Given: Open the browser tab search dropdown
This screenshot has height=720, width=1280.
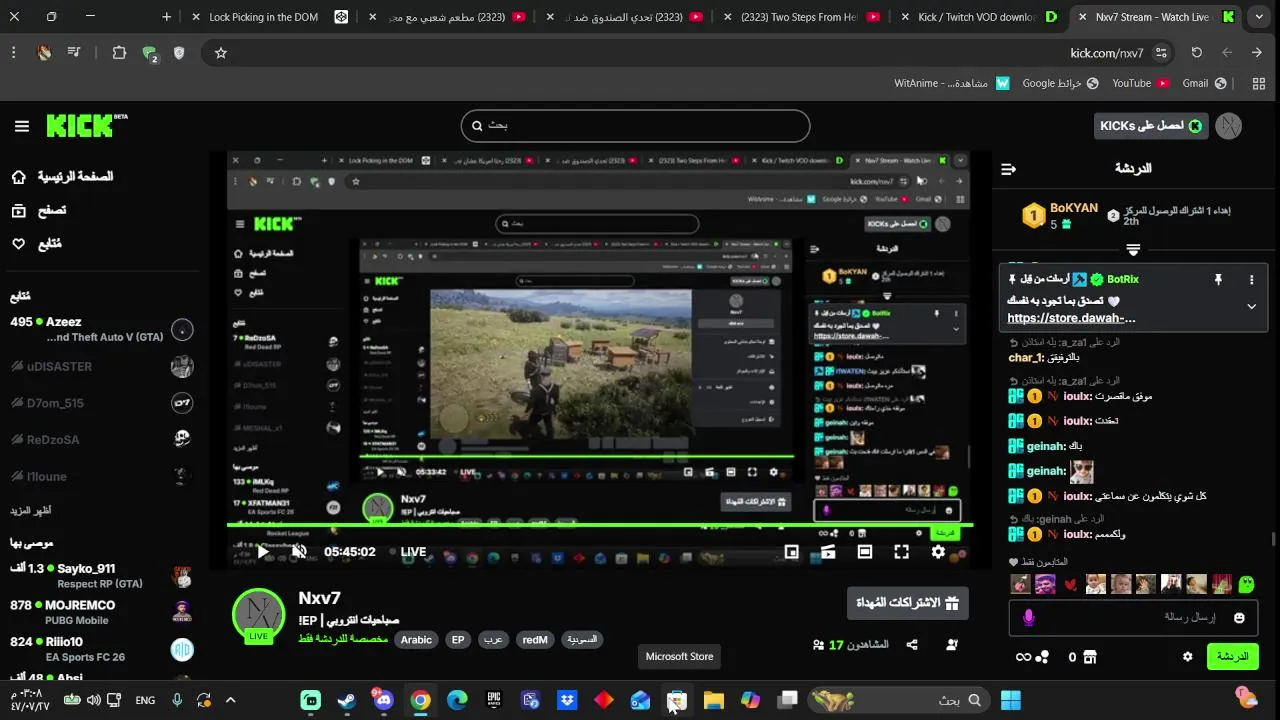Looking at the screenshot, I should click(1259, 17).
